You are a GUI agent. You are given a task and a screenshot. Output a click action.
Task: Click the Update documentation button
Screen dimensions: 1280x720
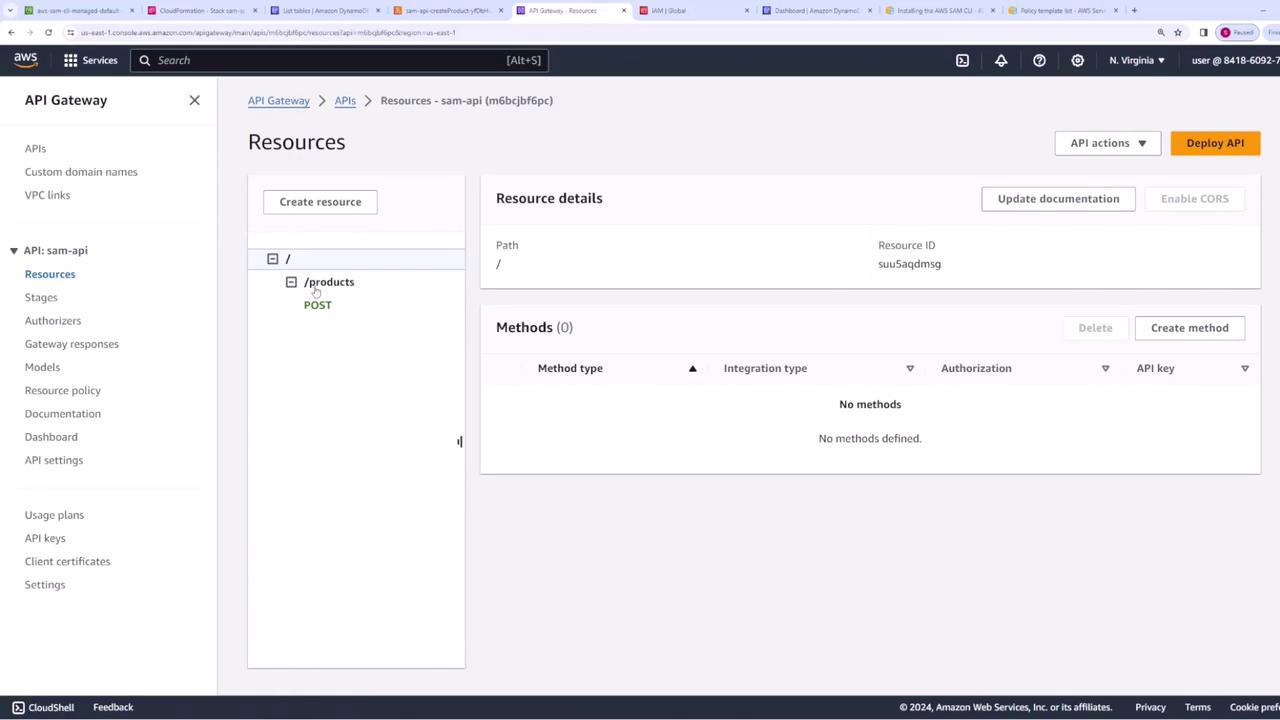[1058, 199]
